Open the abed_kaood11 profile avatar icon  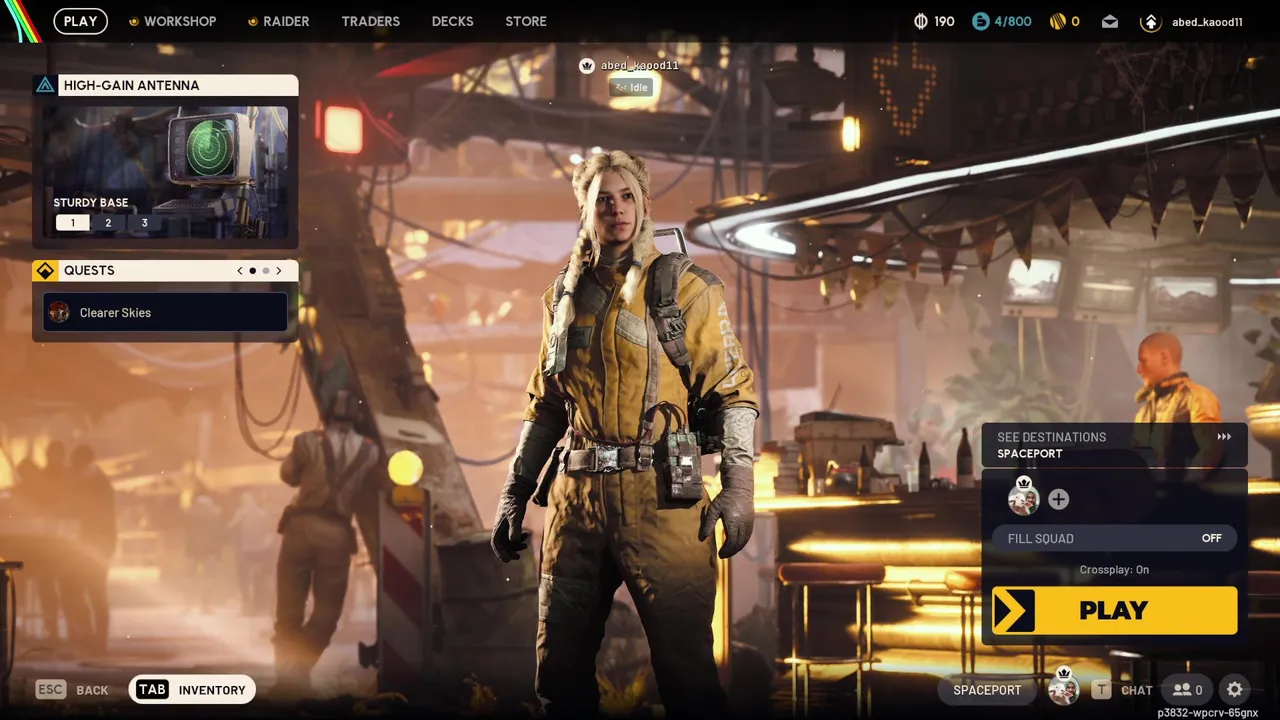coord(1151,22)
